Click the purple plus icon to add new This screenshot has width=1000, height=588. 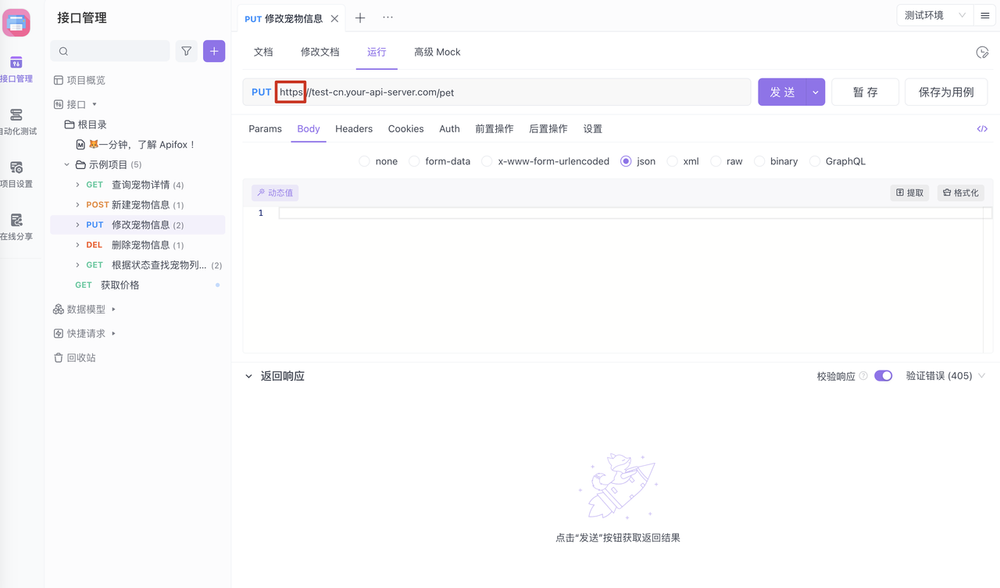click(x=214, y=50)
